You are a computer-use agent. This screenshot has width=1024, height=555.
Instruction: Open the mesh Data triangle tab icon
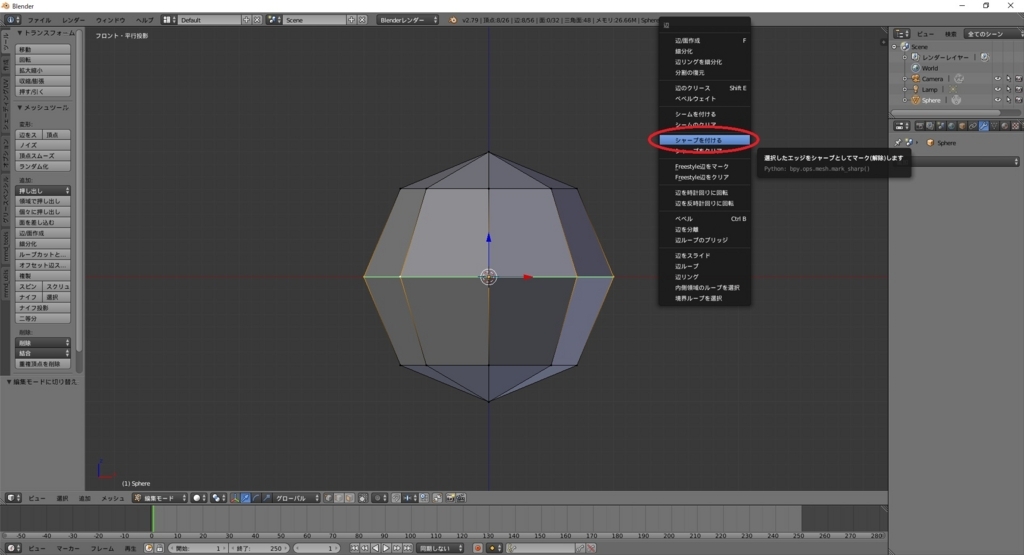994,126
